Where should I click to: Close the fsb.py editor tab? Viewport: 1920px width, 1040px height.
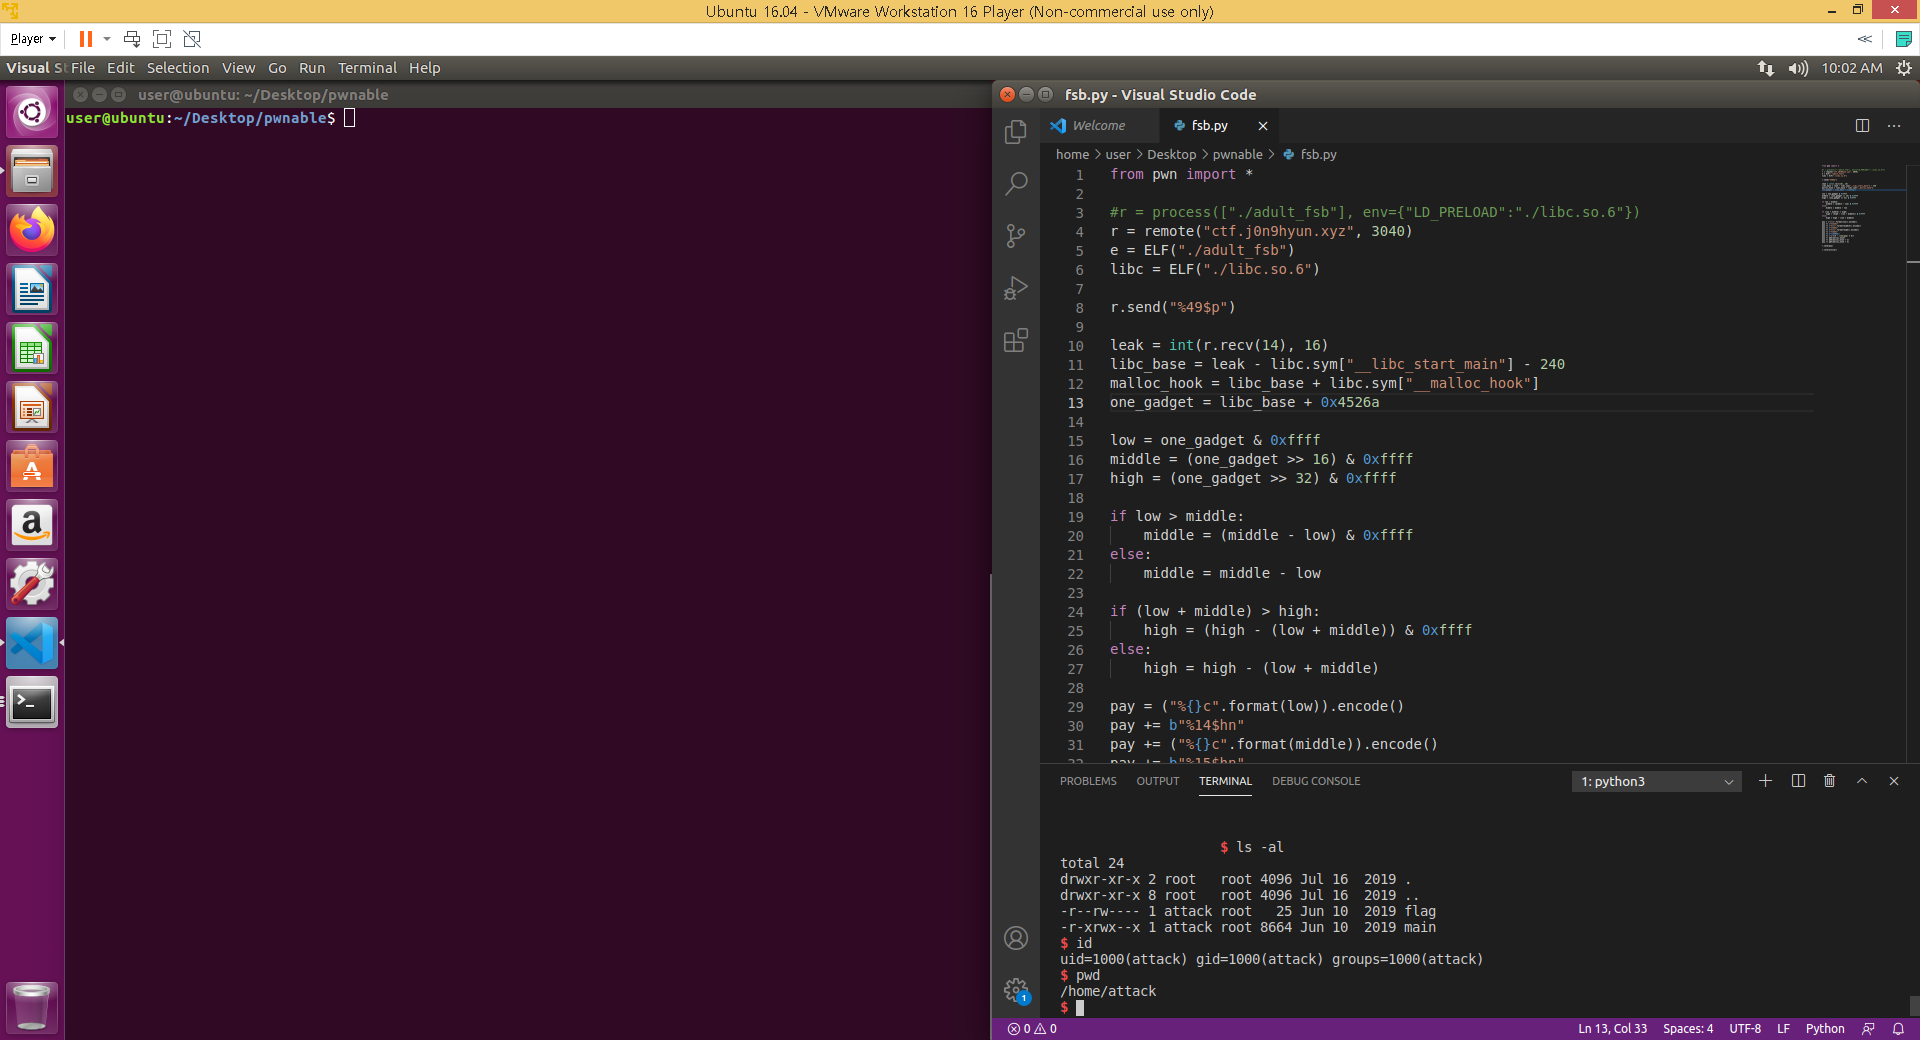1263,126
